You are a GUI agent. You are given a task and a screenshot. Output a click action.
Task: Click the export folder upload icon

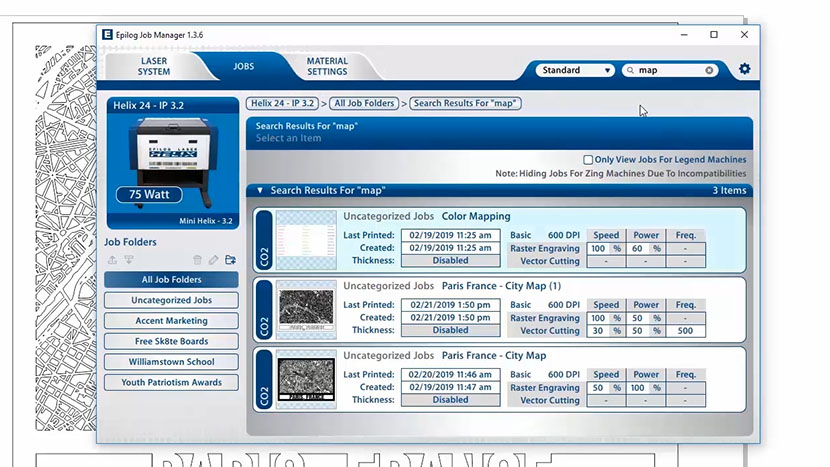pos(112,260)
